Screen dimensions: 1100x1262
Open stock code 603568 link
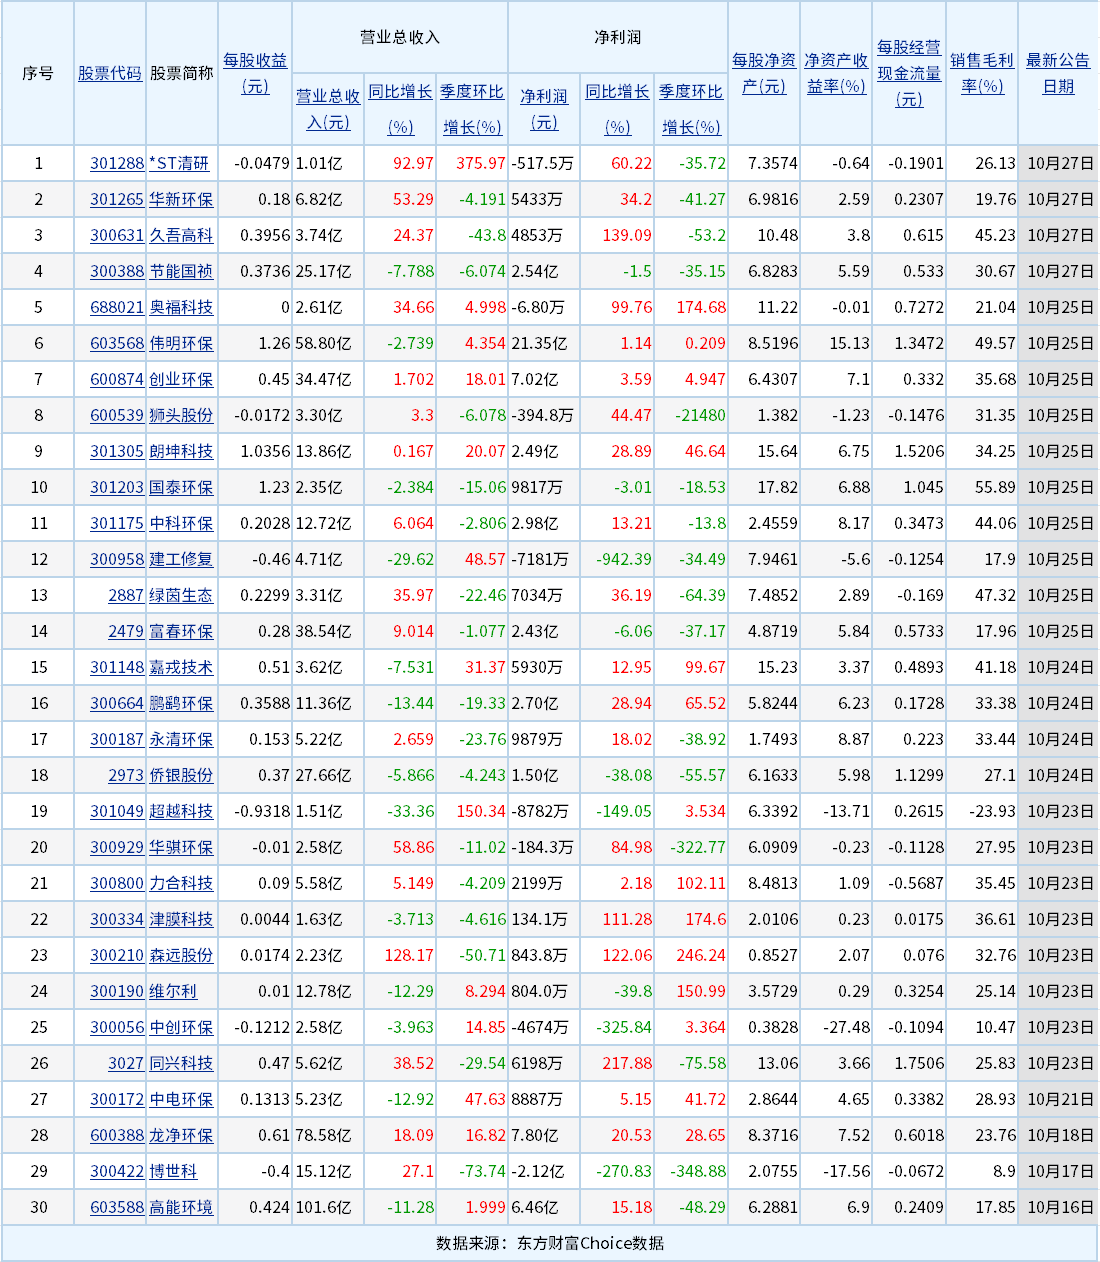tap(117, 343)
